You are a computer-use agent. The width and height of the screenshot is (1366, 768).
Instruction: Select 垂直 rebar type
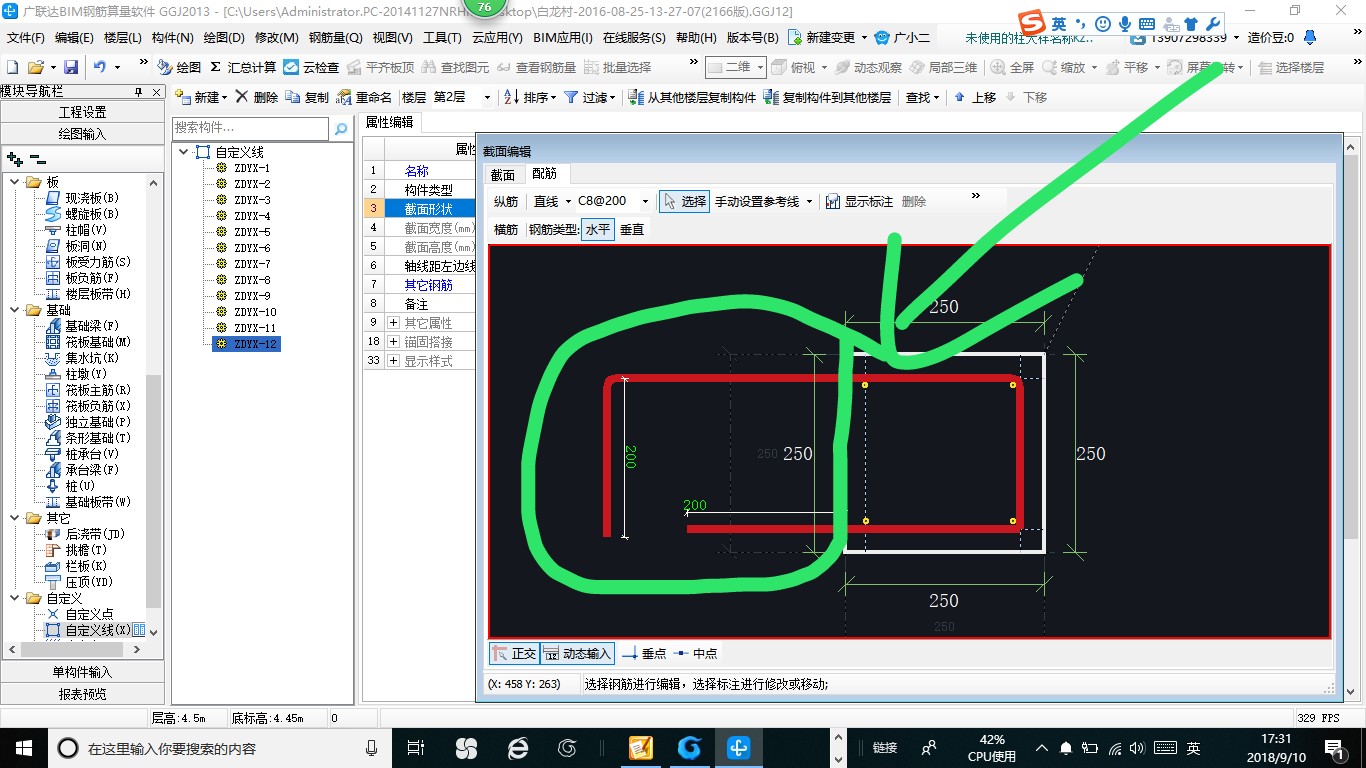pos(632,229)
